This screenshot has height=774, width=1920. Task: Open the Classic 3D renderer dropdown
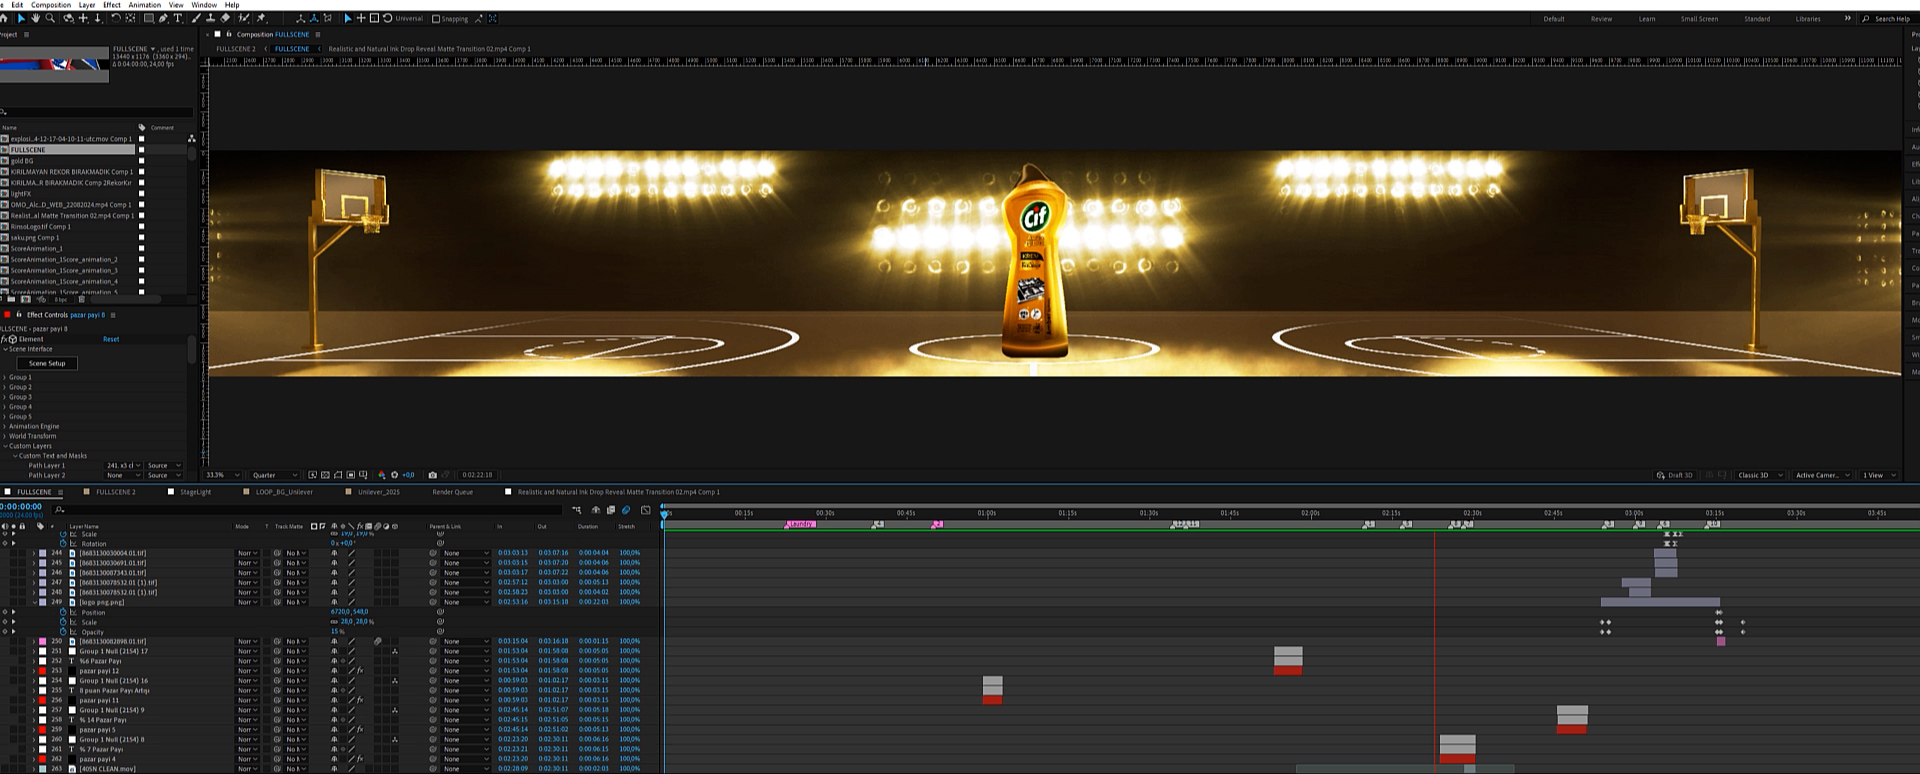(x=1760, y=475)
